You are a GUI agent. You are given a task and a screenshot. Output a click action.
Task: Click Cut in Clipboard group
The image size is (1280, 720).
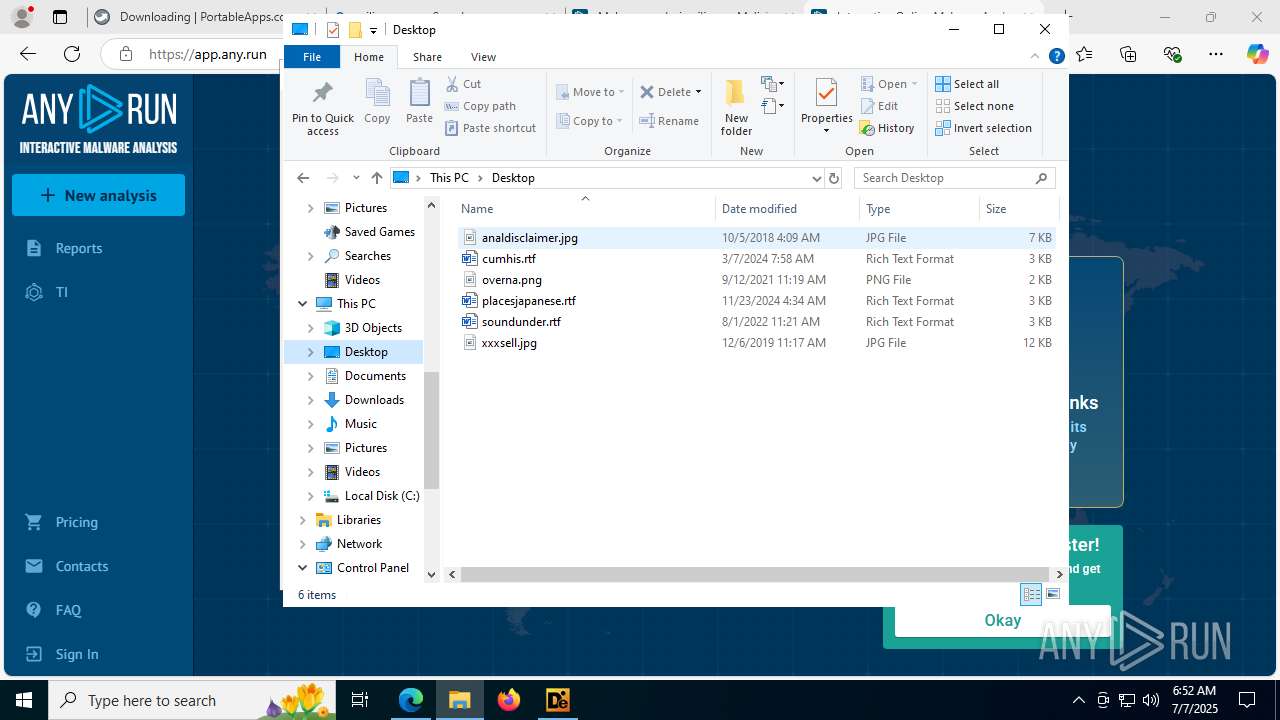463,84
